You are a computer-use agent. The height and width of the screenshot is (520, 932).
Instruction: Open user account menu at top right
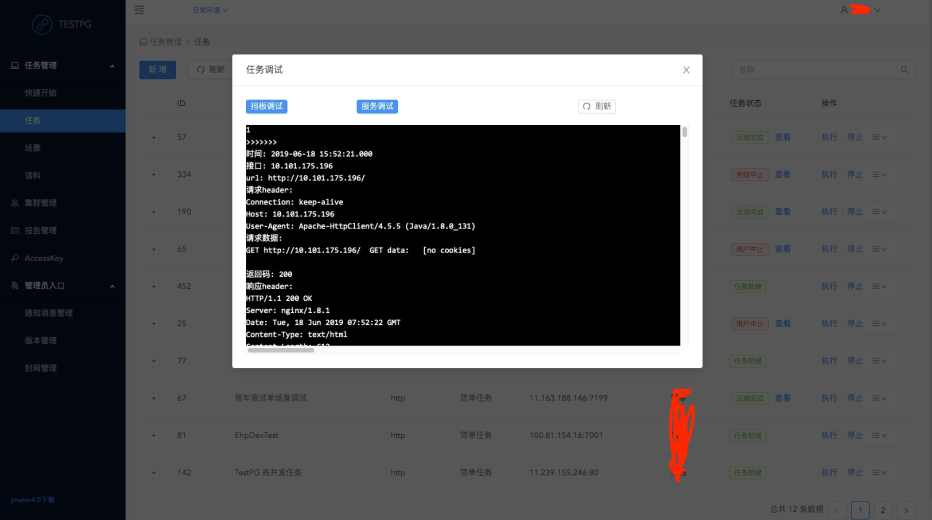860,10
